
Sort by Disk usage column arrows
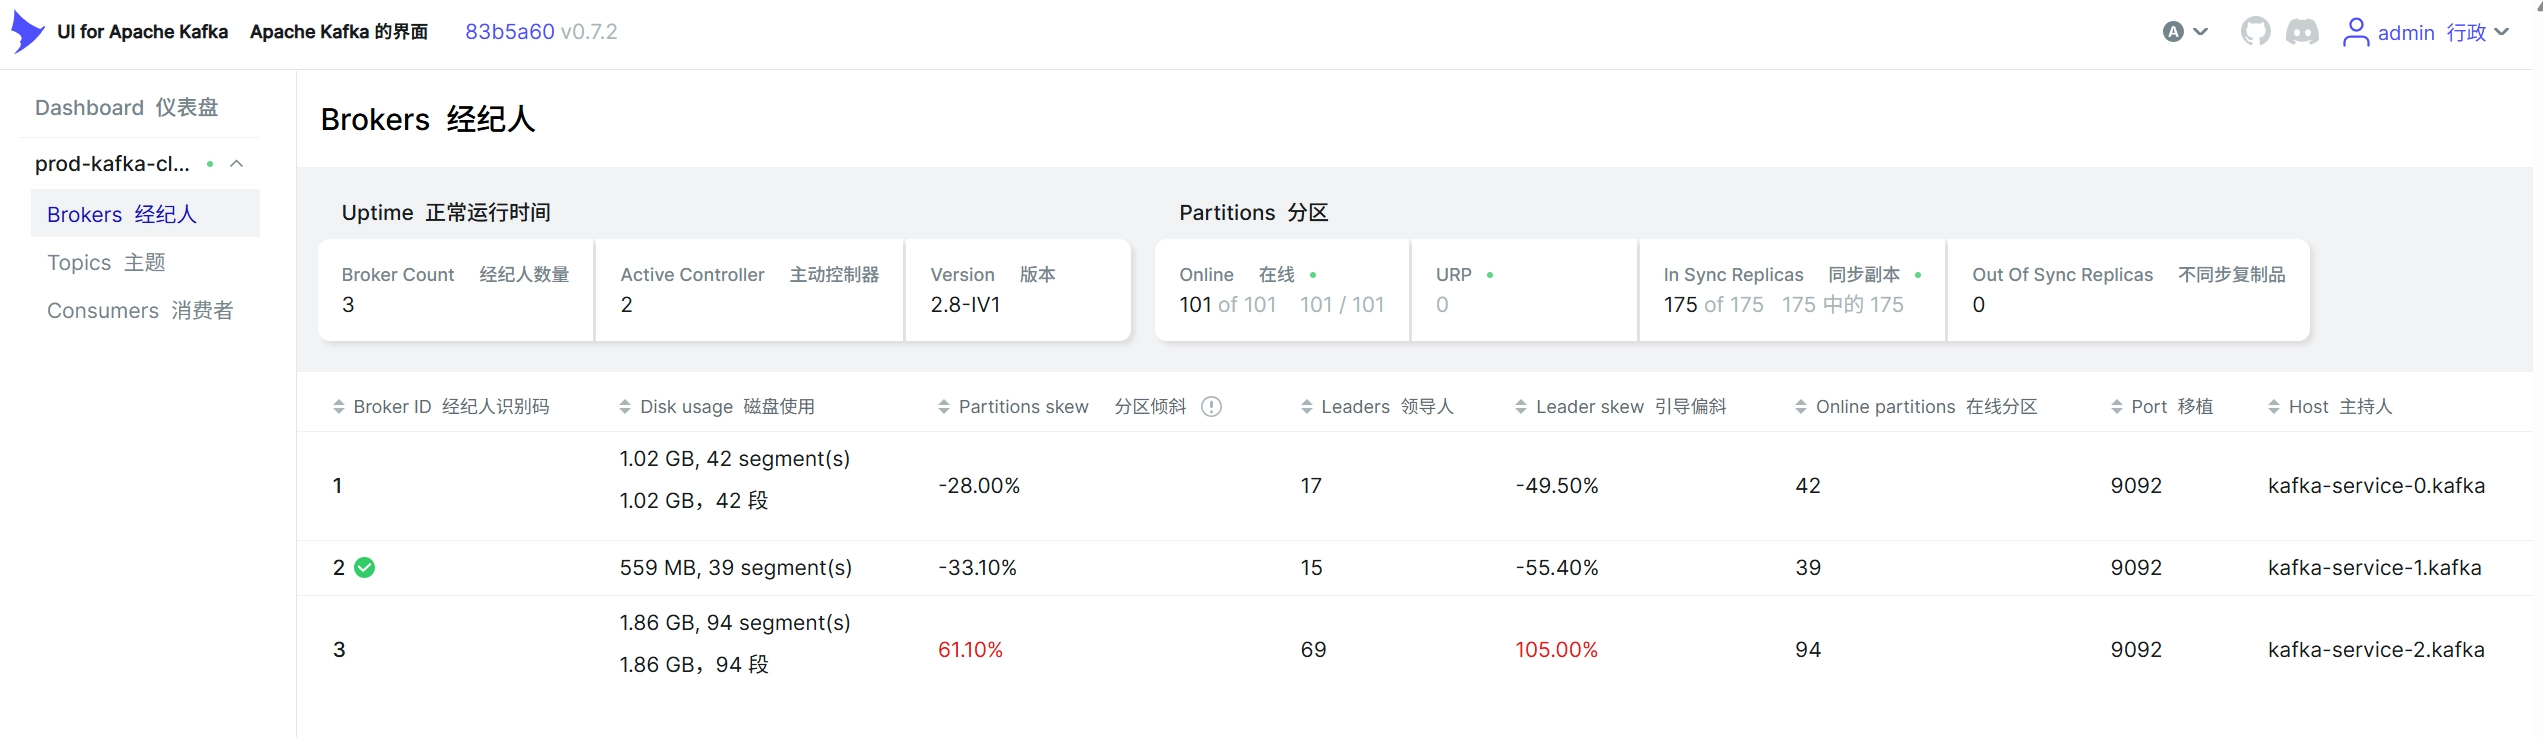tap(625, 407)
